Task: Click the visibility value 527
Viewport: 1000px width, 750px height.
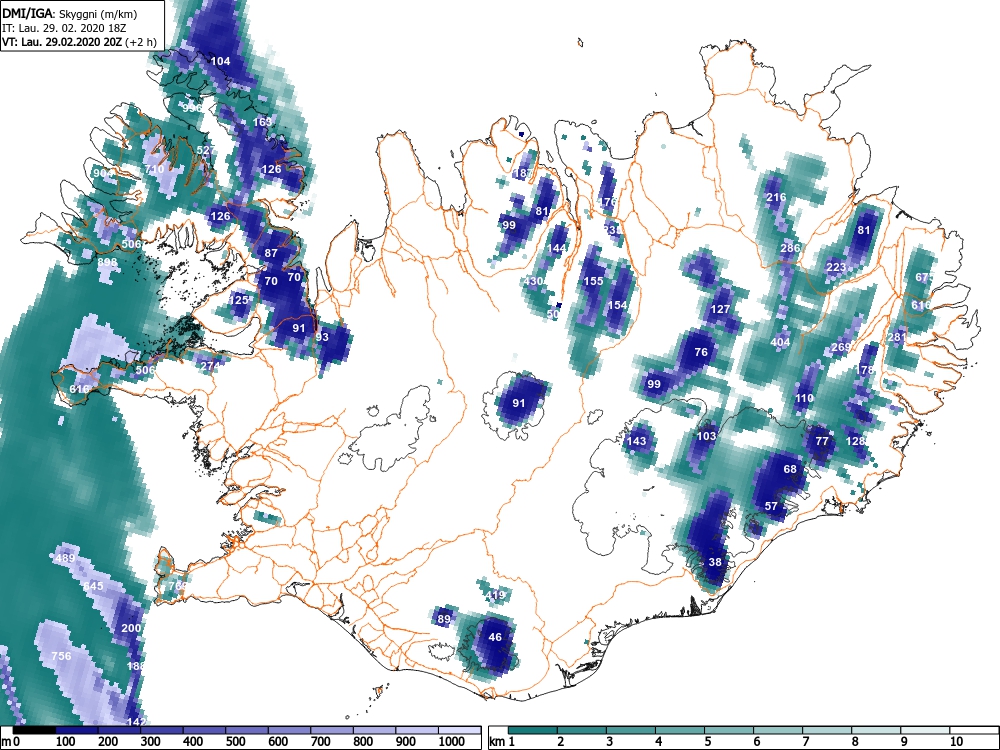Action: [x=206, y=151]
